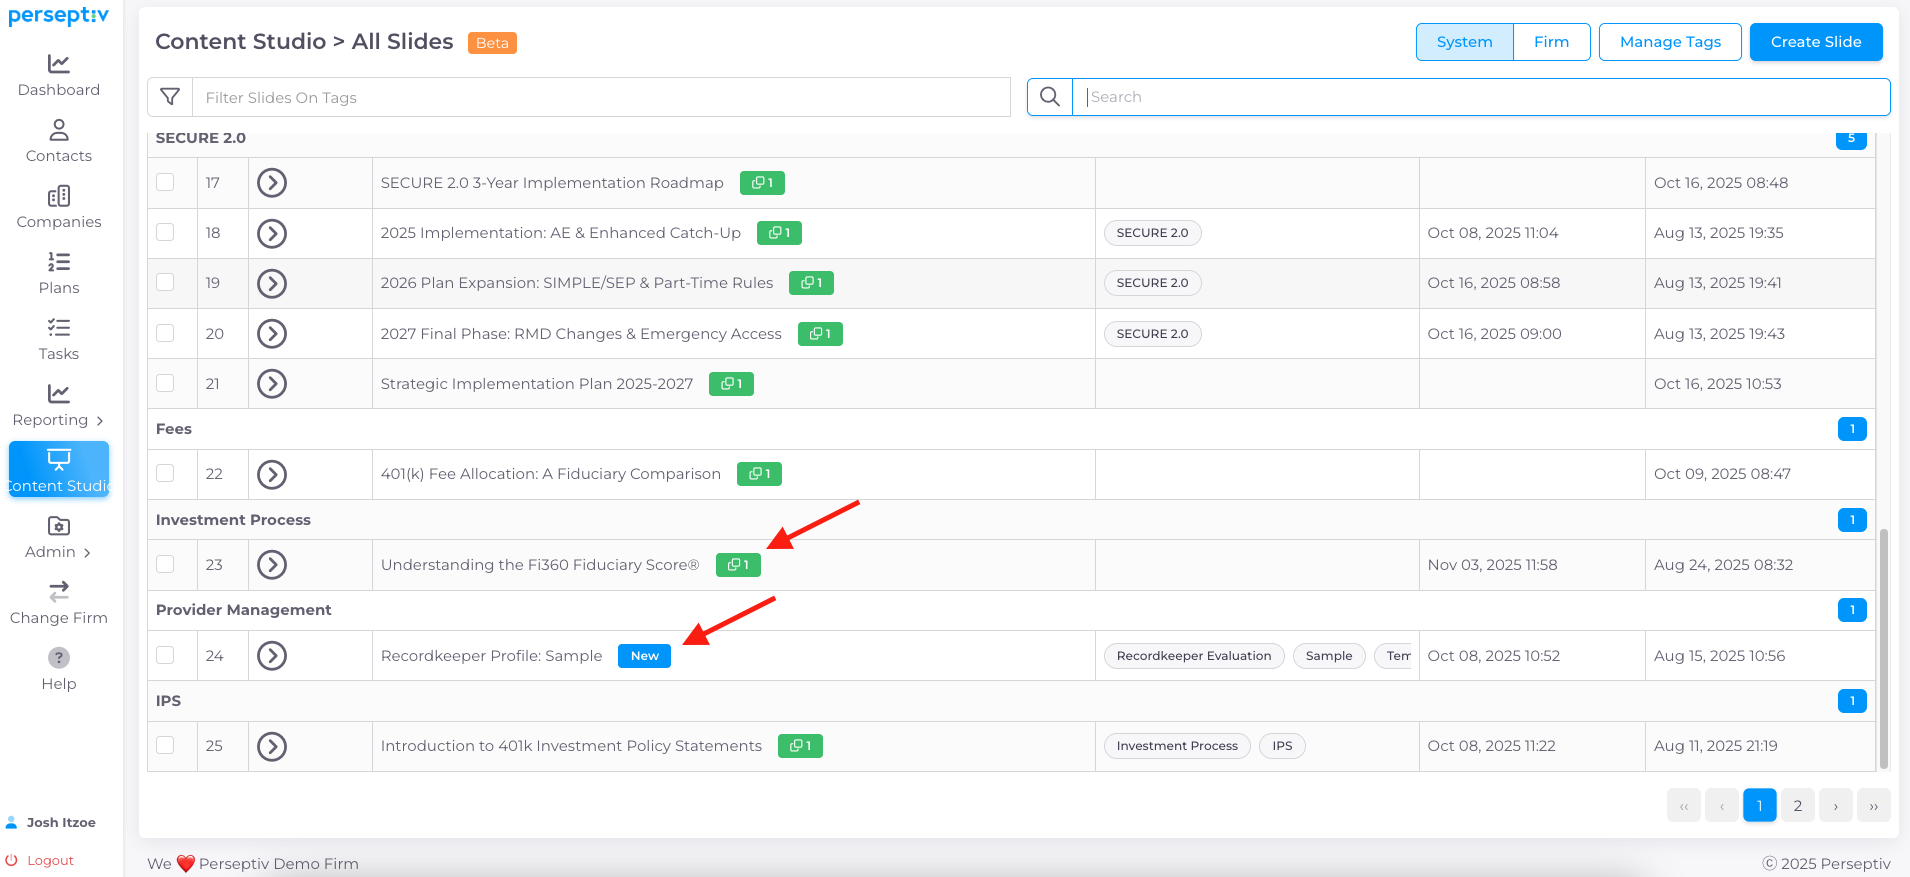
Task: Expand slide 17 arrow circle icon
Action: (x=272, y=183)
